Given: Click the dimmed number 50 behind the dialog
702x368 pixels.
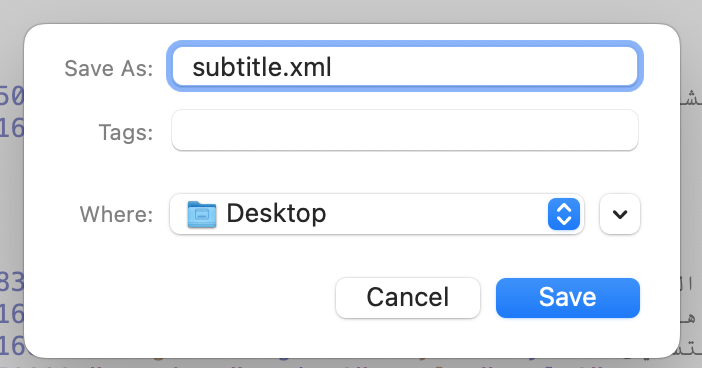Looking at the screenshot, I should (12, 96).
